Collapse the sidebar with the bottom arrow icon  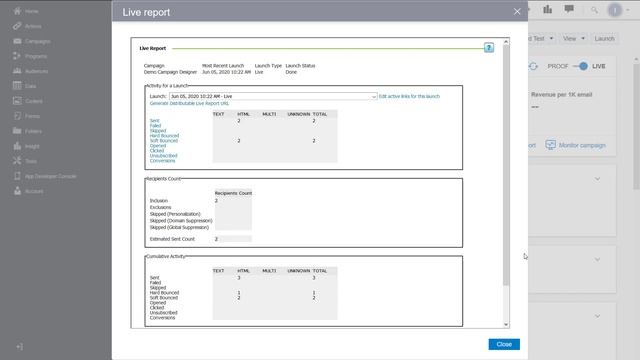coord(20,347)
